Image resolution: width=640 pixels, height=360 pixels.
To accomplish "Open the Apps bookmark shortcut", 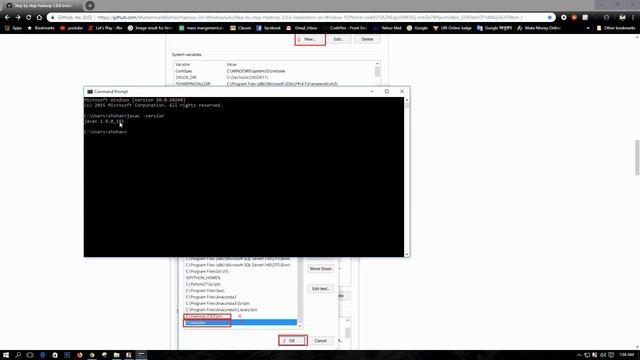I will coord(13,28).
